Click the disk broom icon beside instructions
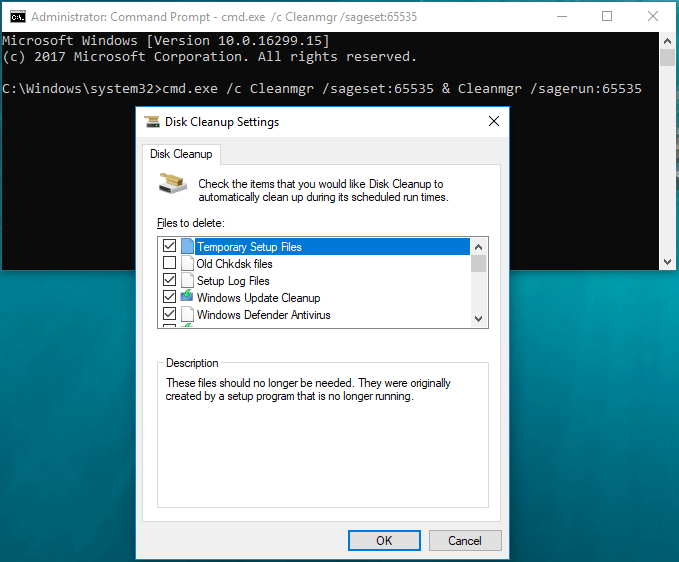 coord(172,184)
